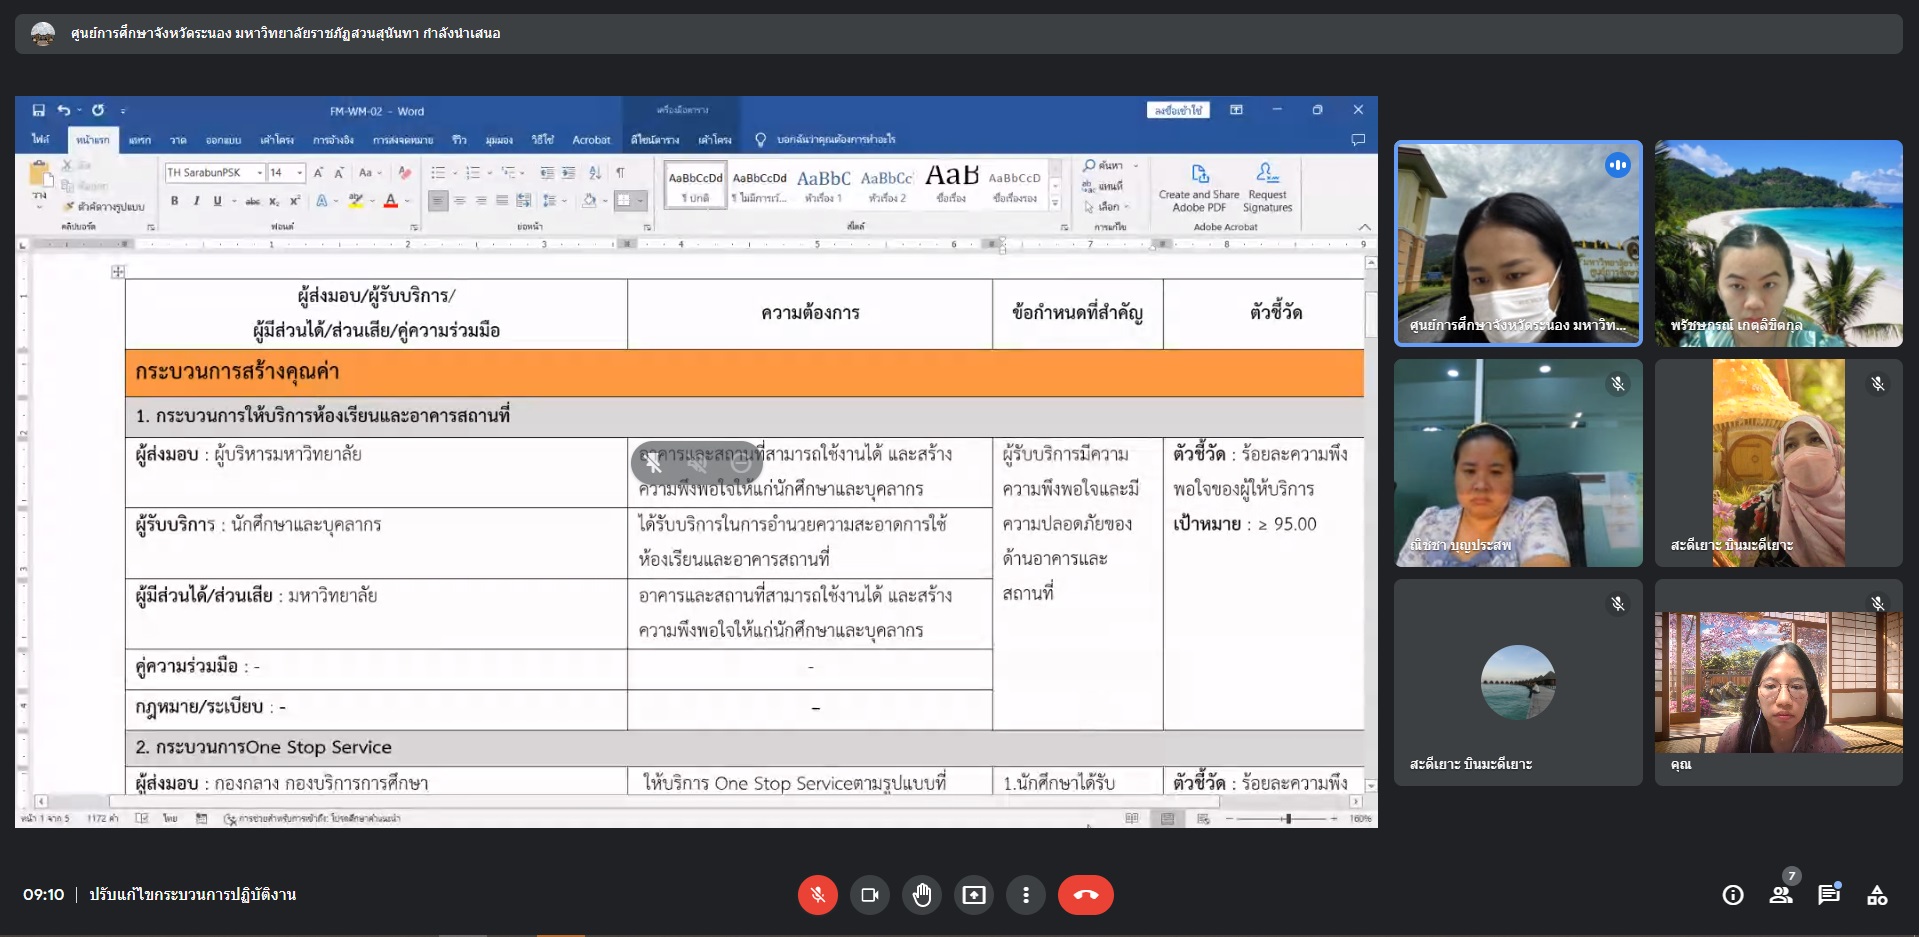Screen dimensions: 1919x937
Task: Open the meeting chat panel
Action: point(1829,895)
